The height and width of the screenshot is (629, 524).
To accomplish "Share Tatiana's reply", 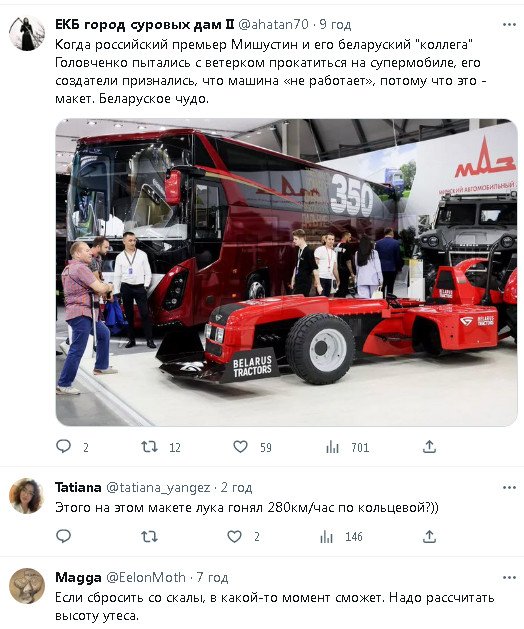I will click(x=429, y=536).
